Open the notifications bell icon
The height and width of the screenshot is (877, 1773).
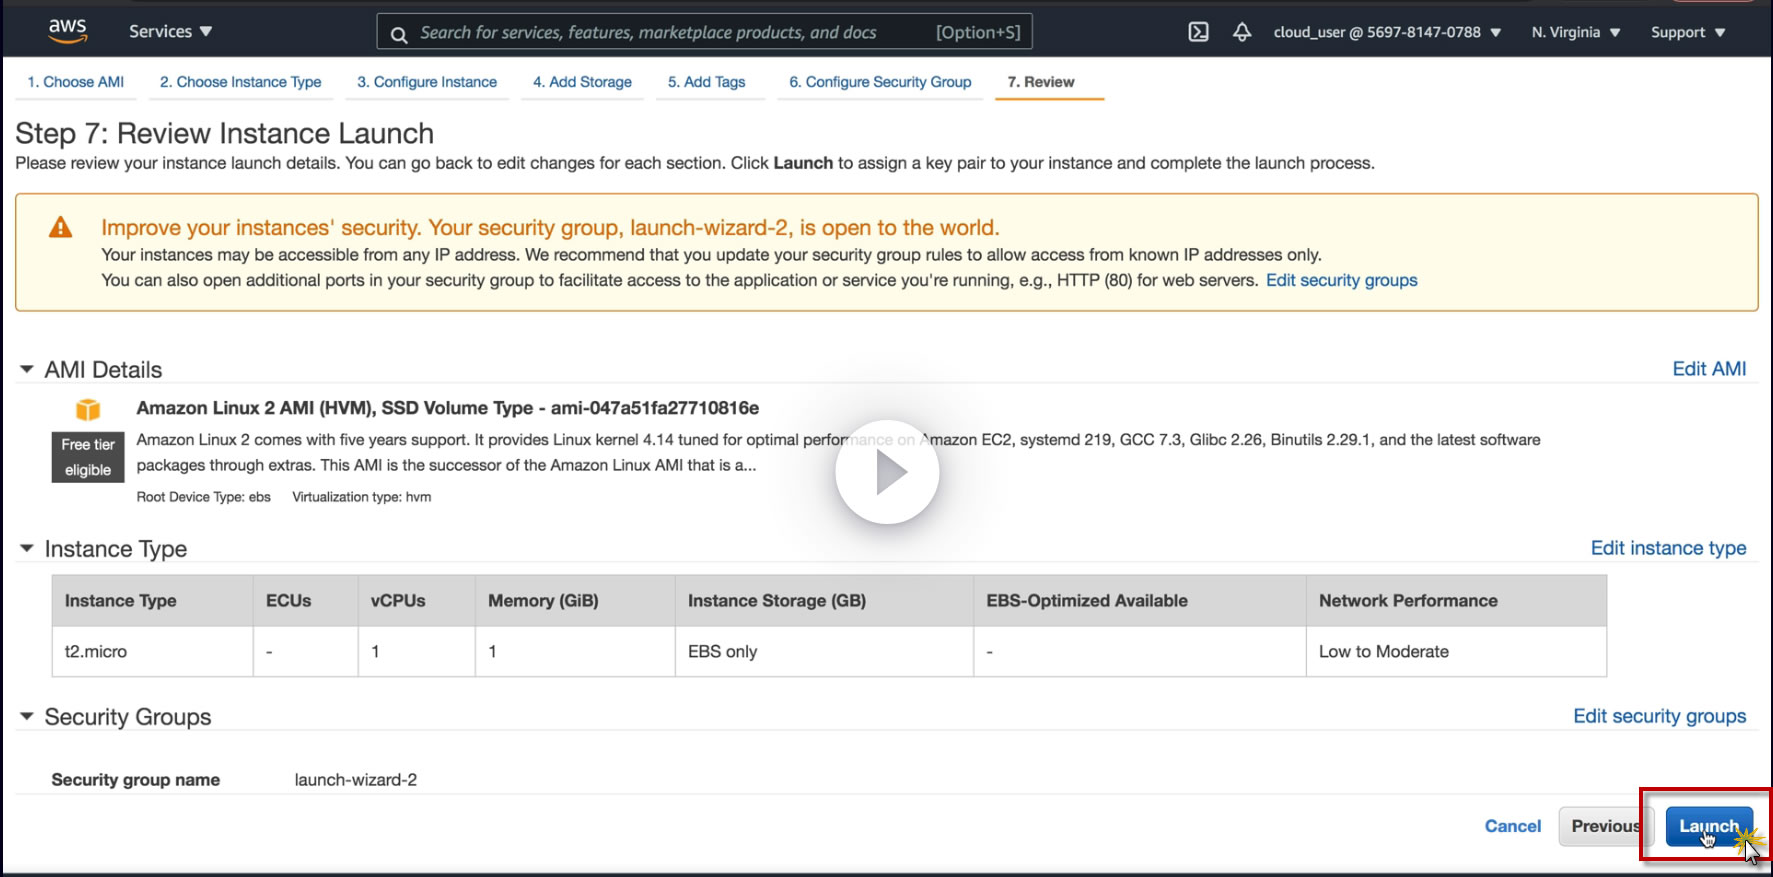1242,32
